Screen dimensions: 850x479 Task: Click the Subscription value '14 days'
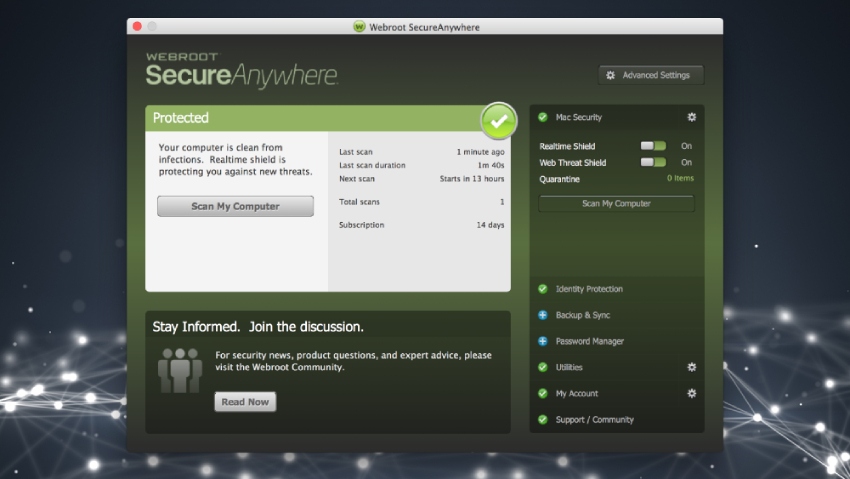(490, 225)
